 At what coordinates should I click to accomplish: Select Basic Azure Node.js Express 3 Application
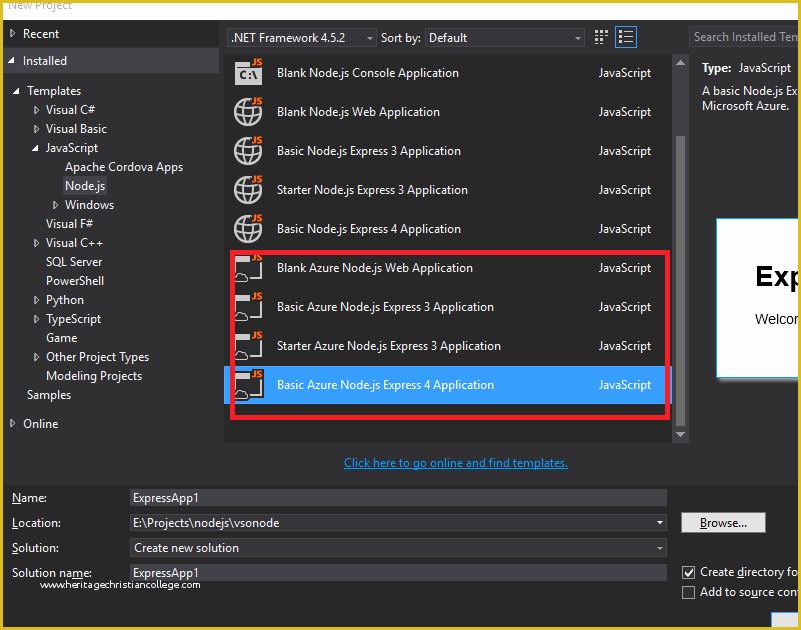click(447, 307)
